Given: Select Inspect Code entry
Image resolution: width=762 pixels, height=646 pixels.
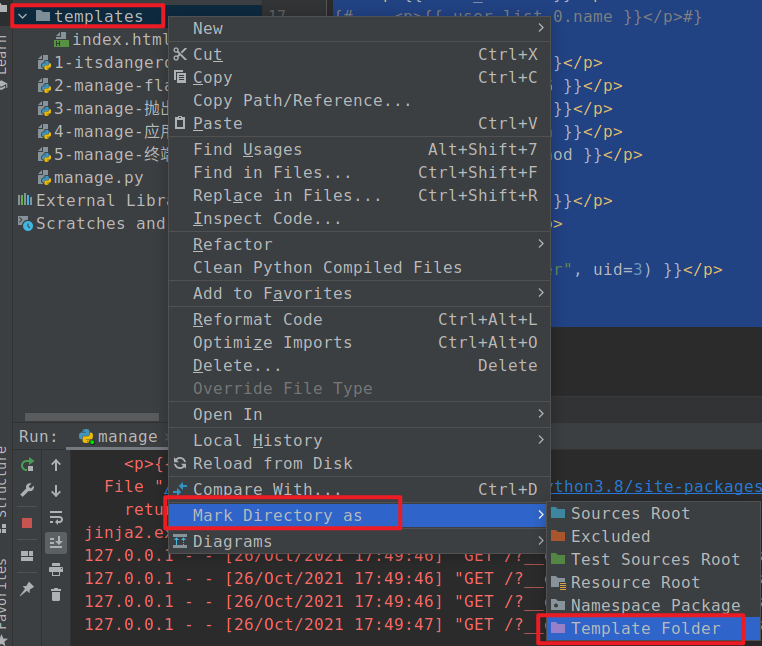Looking at the screenshot, I should (359, 219).
